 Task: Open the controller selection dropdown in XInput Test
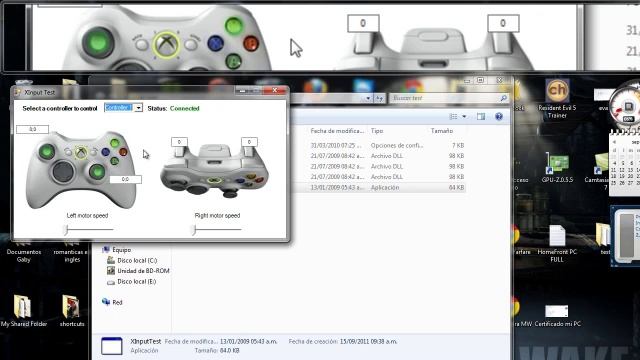pyautogui.click(x=138, y=108)
